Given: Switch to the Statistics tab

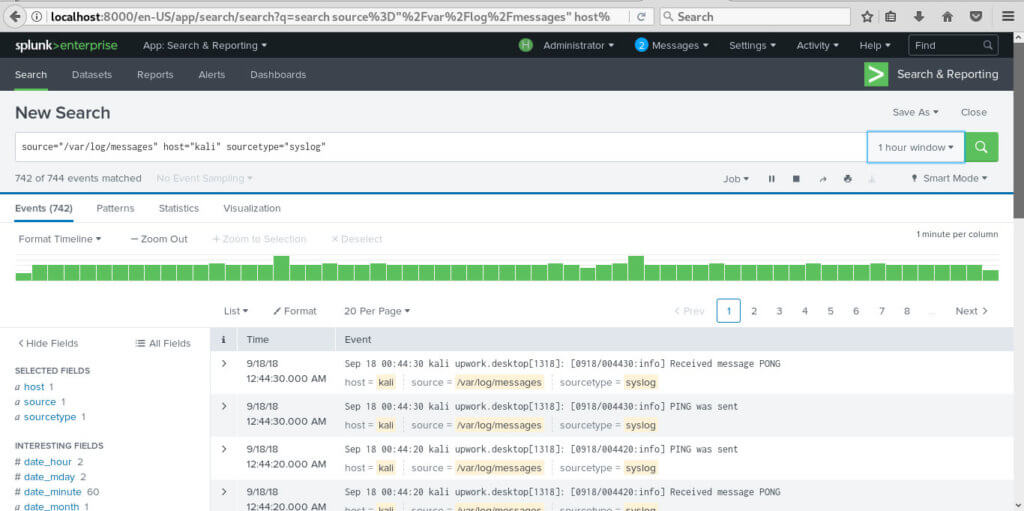Looking at the screenshot, I should [178, 208].
